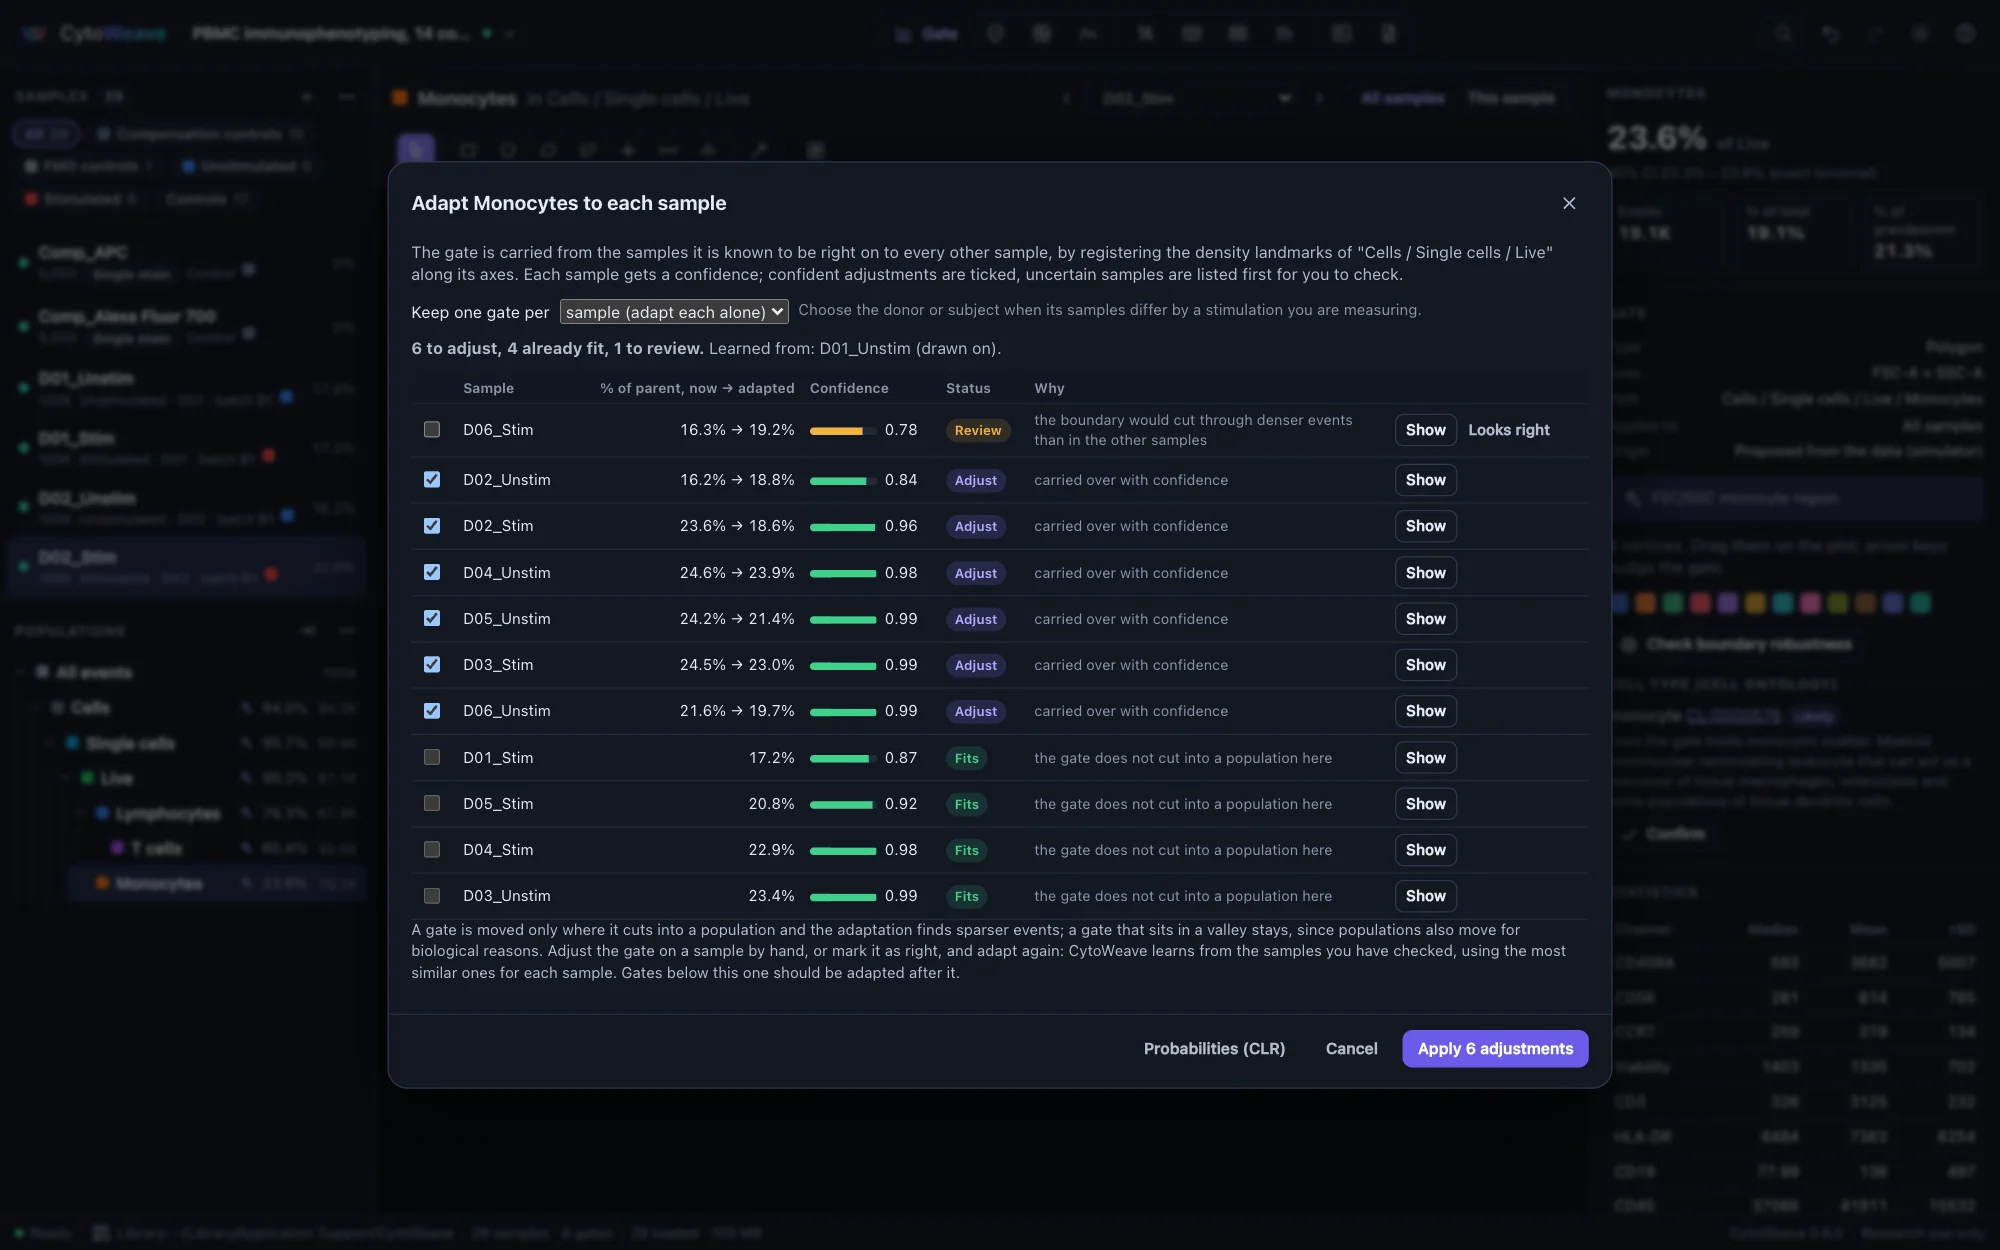
Task: Mark D06_Stim as Looks right
Action: click(x=1508, y=430)
